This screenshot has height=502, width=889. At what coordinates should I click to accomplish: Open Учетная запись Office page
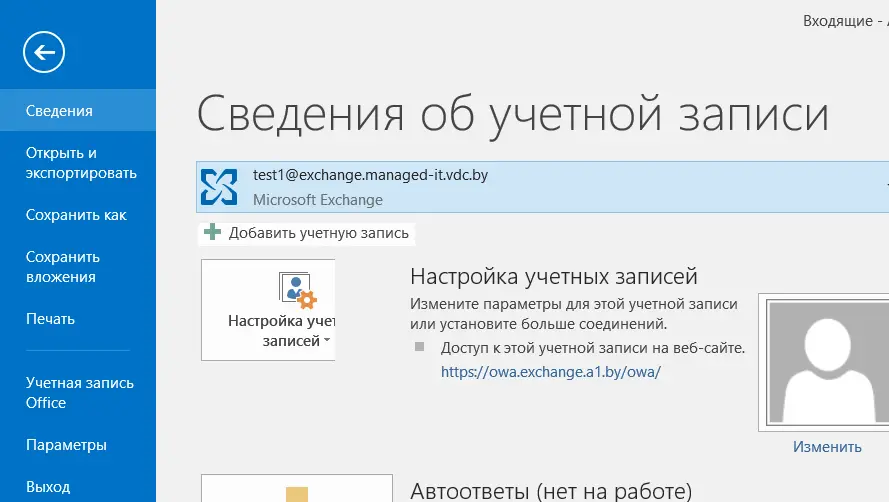coord(79,392)
